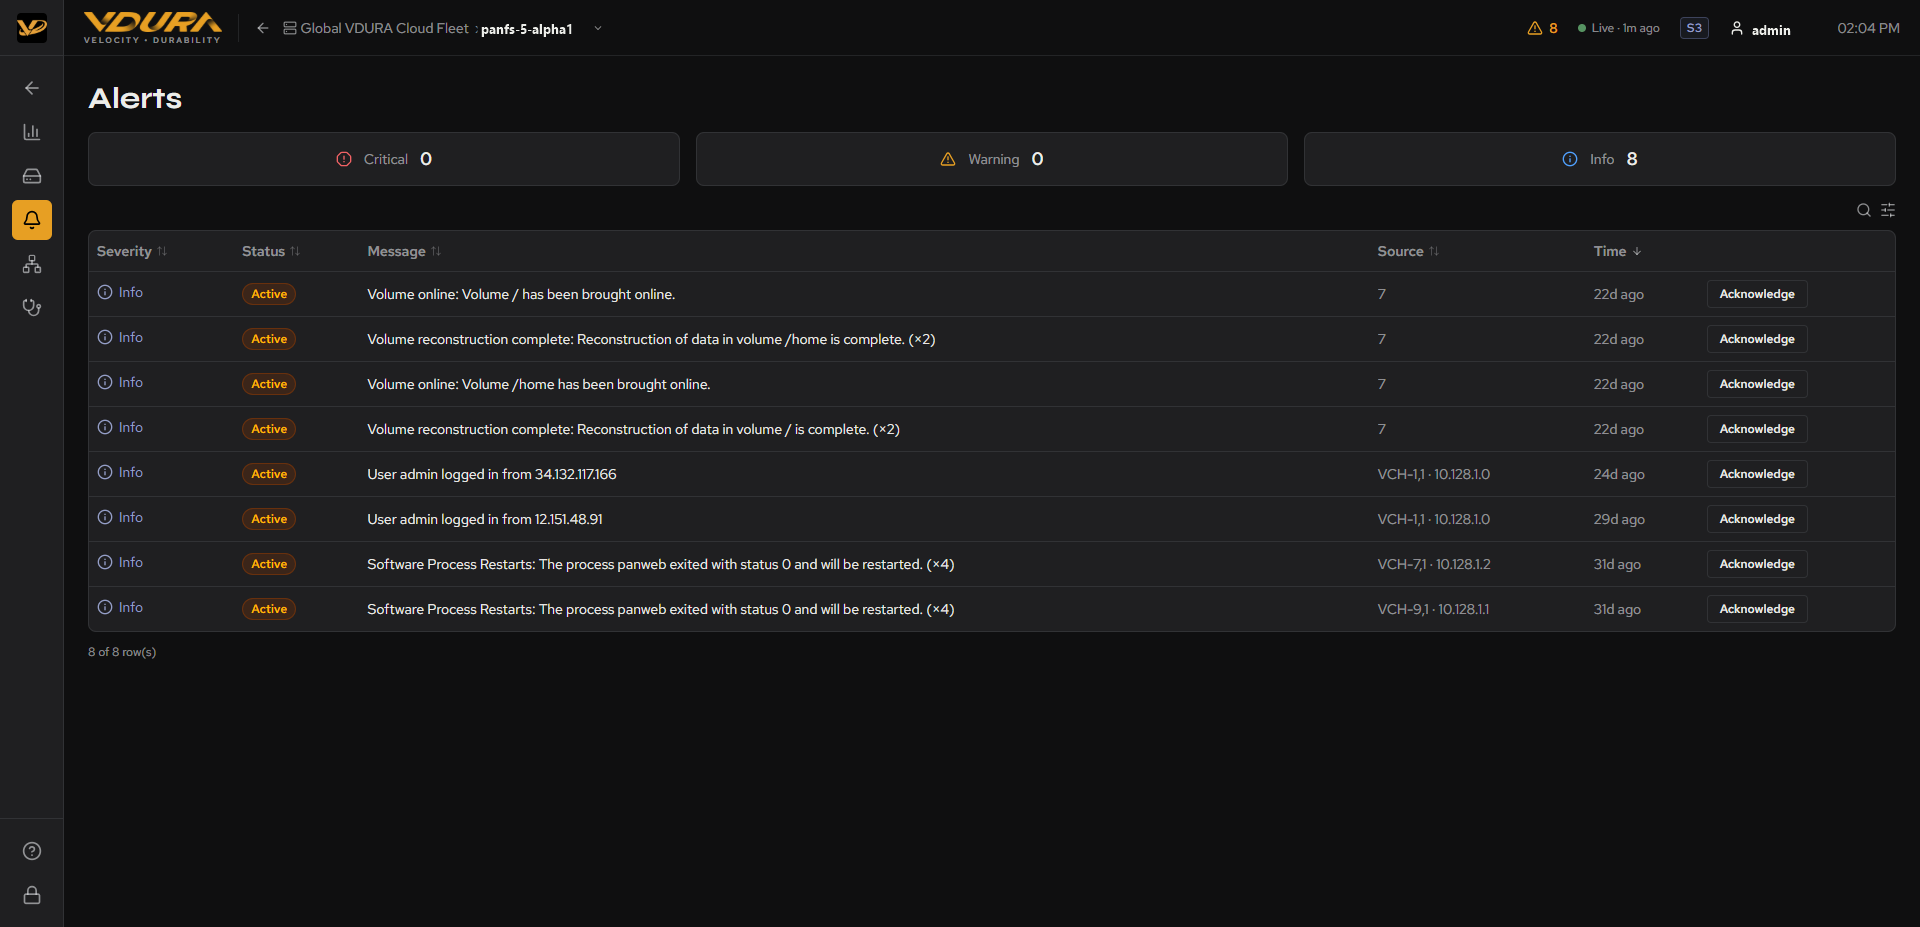Acknowledge the VCH-9,1 panweb restart alert
Viewport: 1920px width, 927px height.
(x=1757, y=609)
